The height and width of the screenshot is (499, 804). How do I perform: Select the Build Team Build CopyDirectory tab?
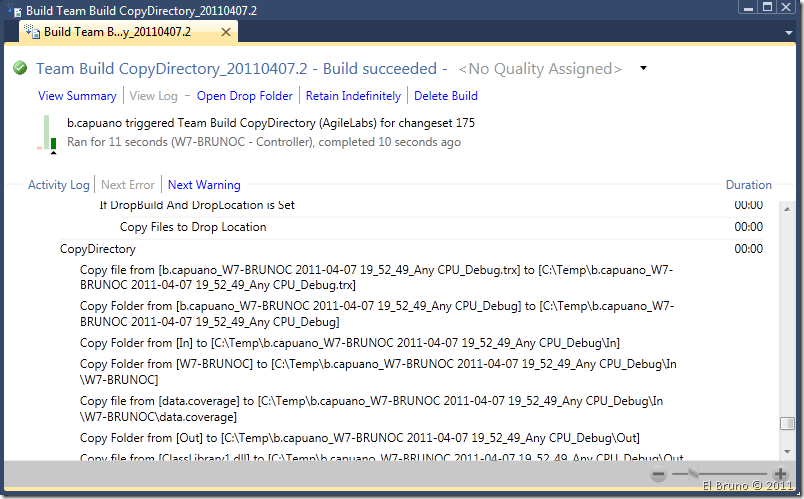pos(117,32)
